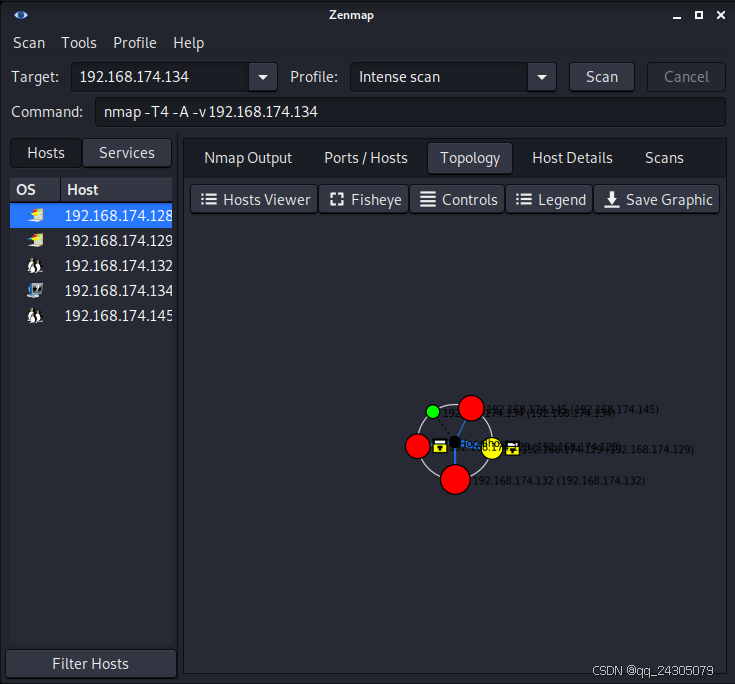Select the Topology tab
The height and width of the screenshot is (684, 735).
tap(470, 158)
